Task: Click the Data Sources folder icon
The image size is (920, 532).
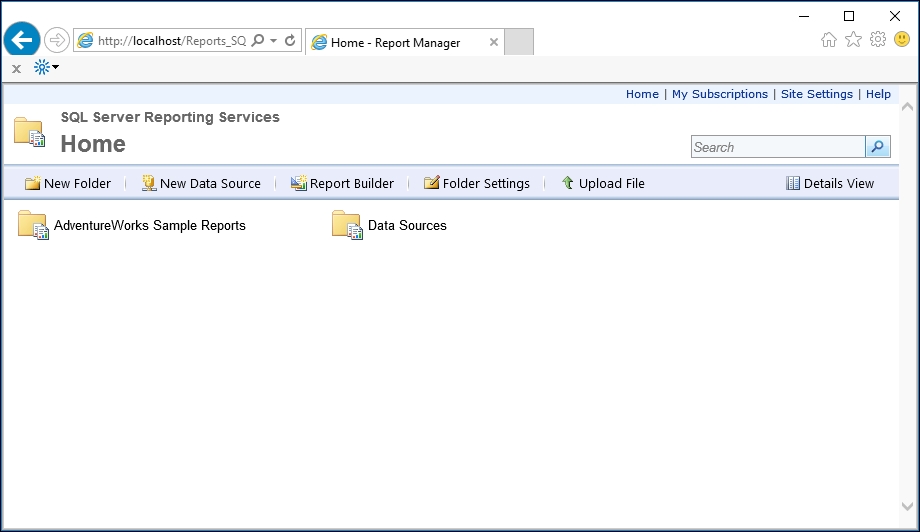Action: pos(347,225)
